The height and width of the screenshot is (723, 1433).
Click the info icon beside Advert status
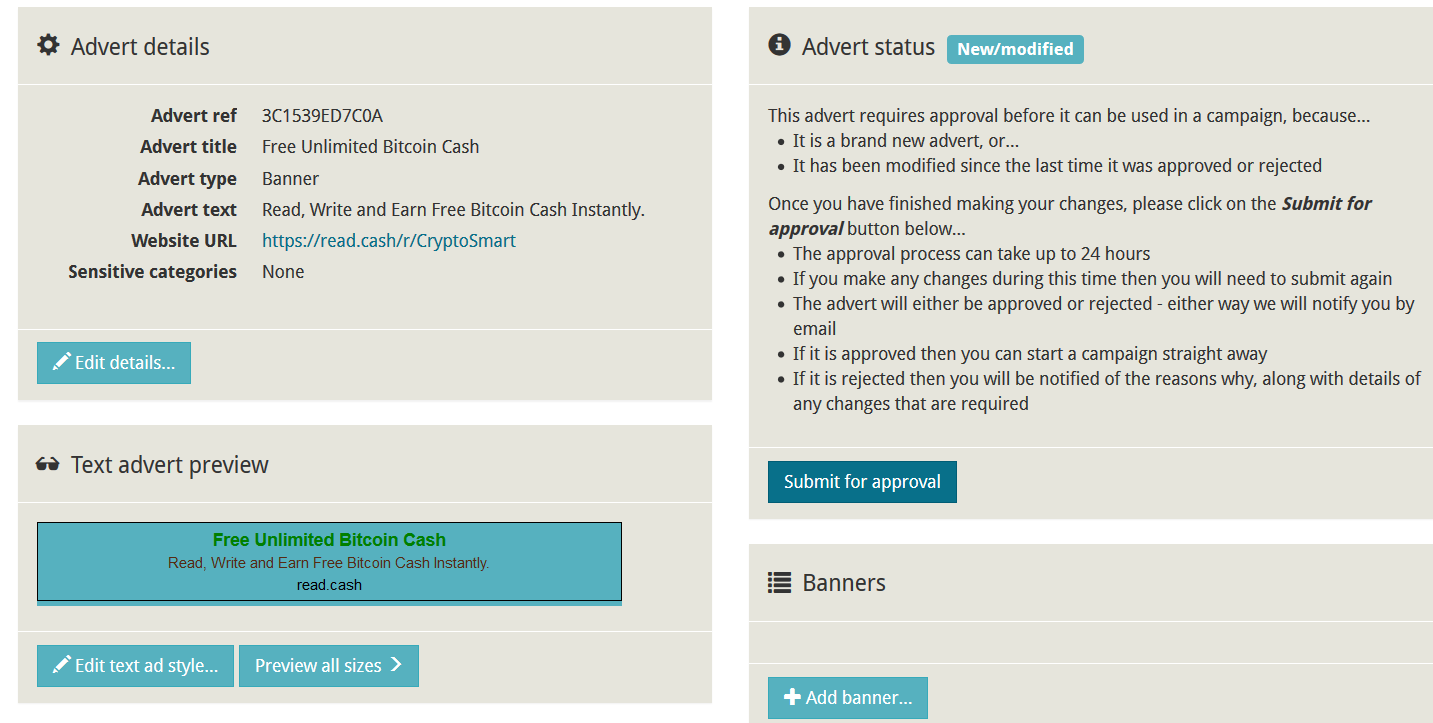[x=779, y=45]
